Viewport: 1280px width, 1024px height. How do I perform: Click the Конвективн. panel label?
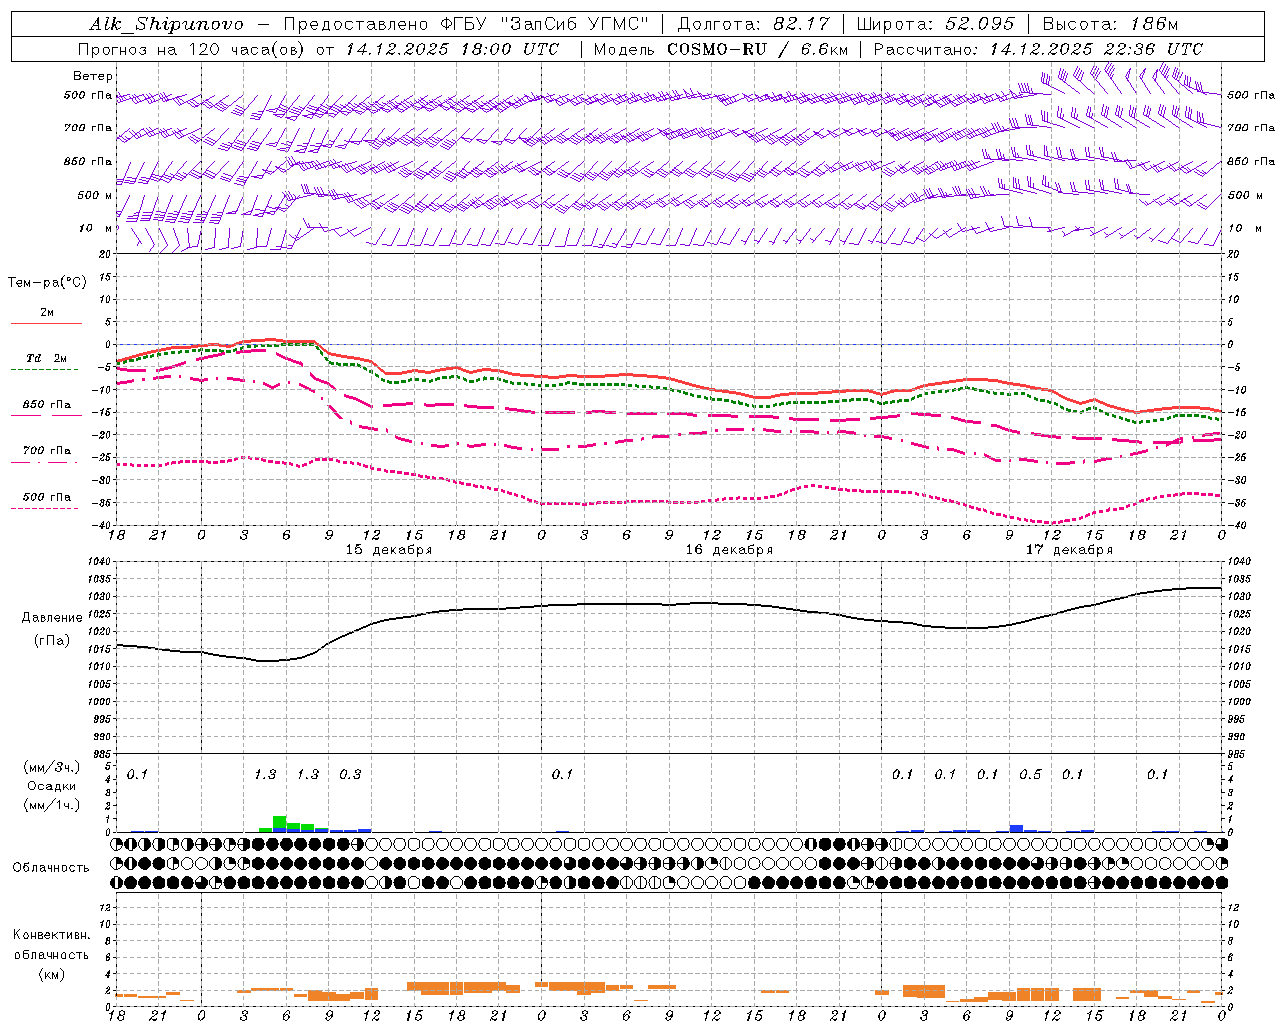pyautogui.click(x=51, y=935)
